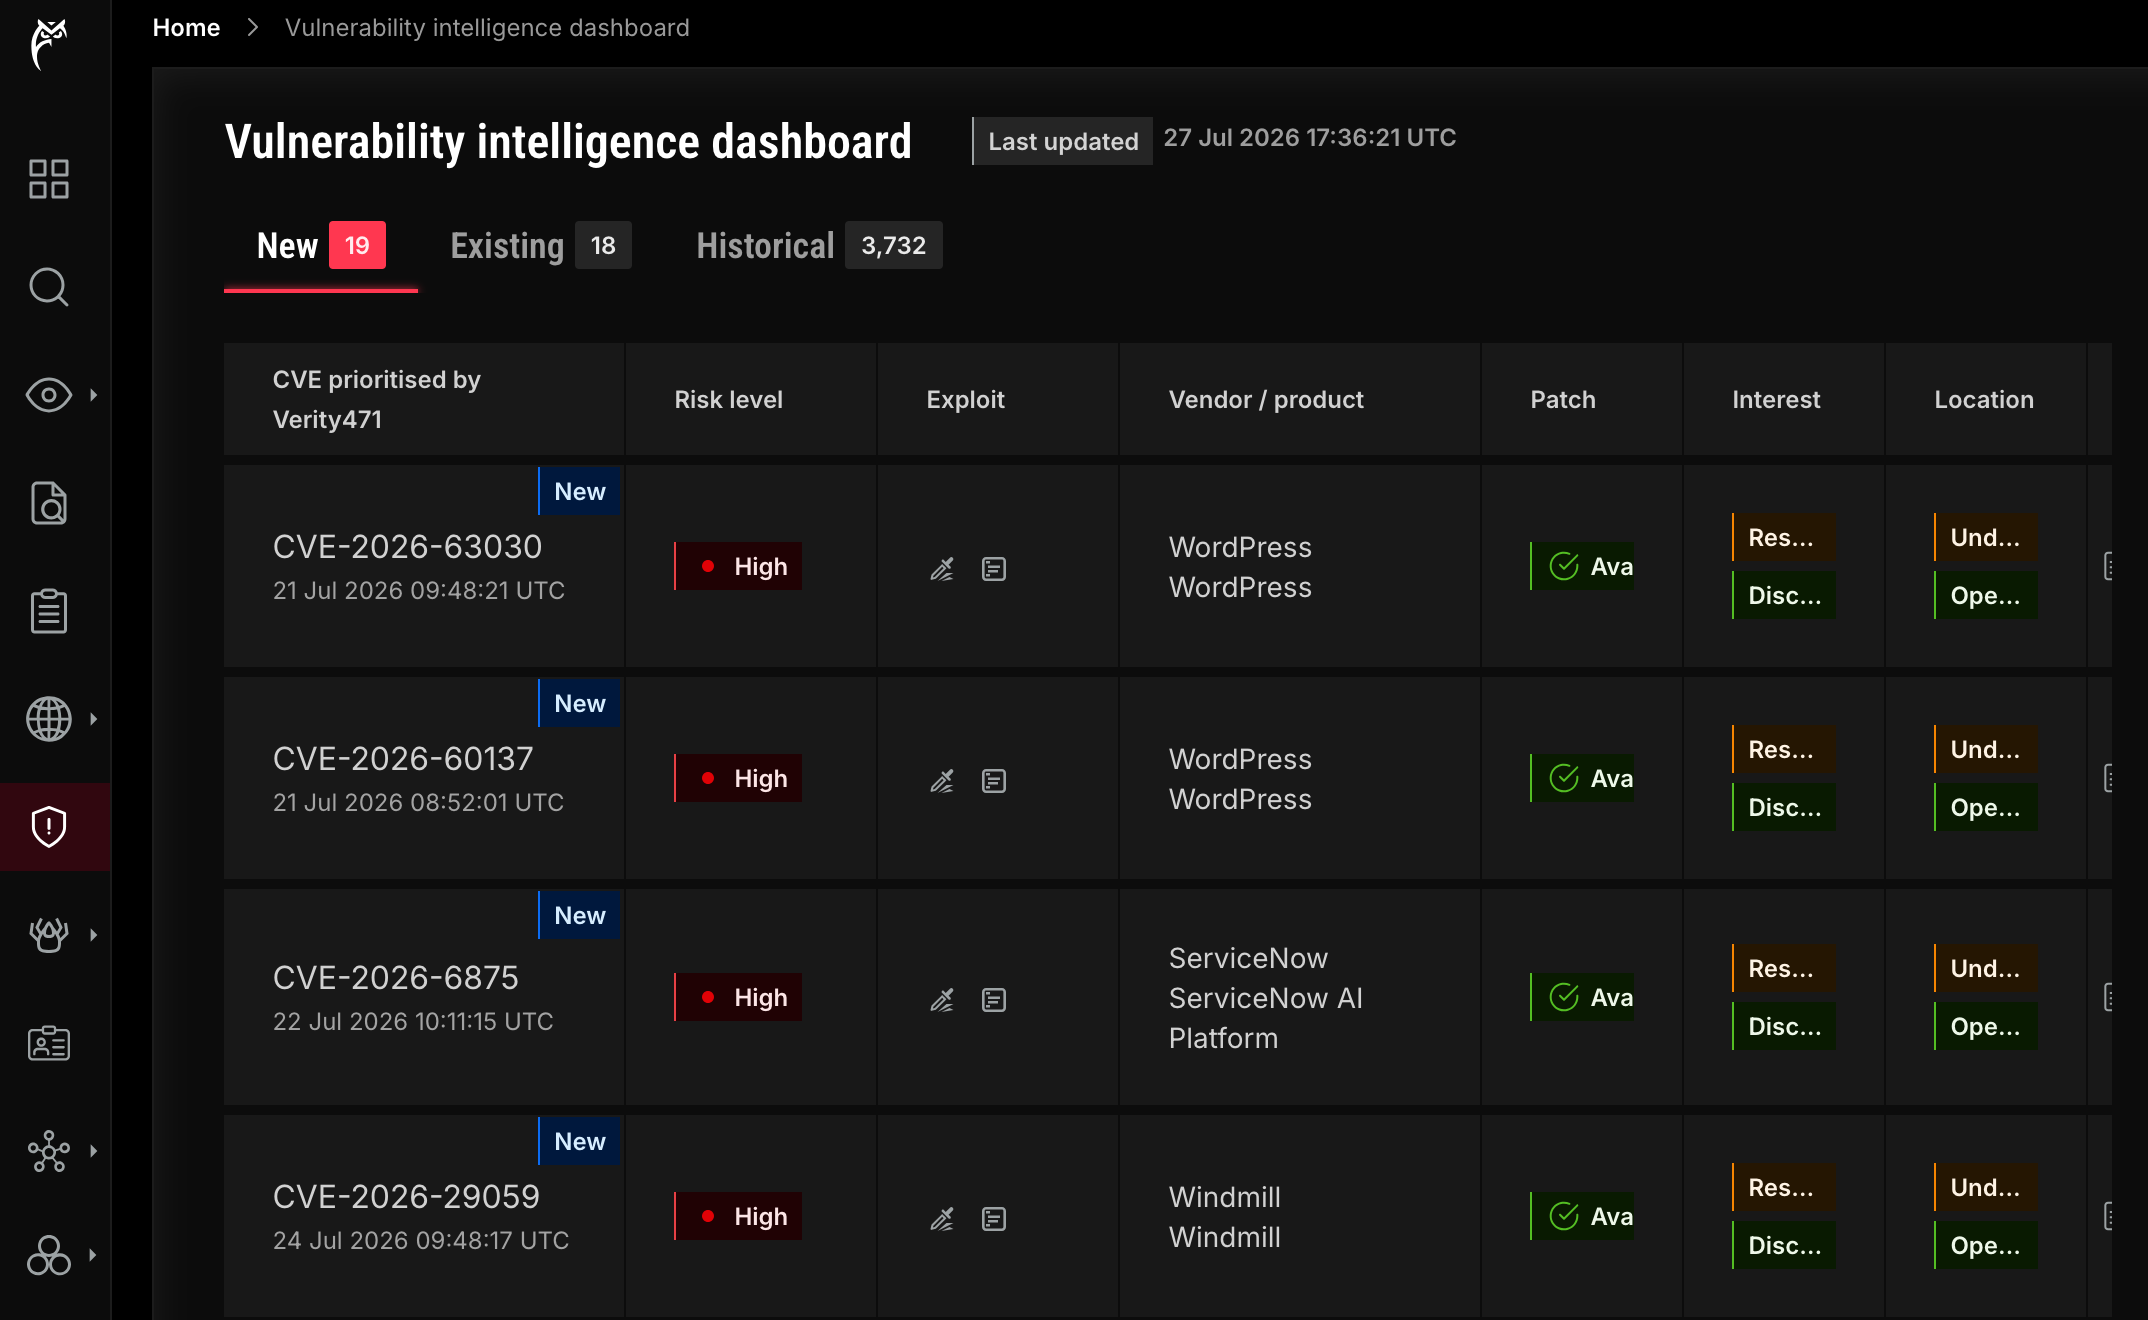Click Ope... location tag for CVE-2026-60137

[x=1986, y=808]
